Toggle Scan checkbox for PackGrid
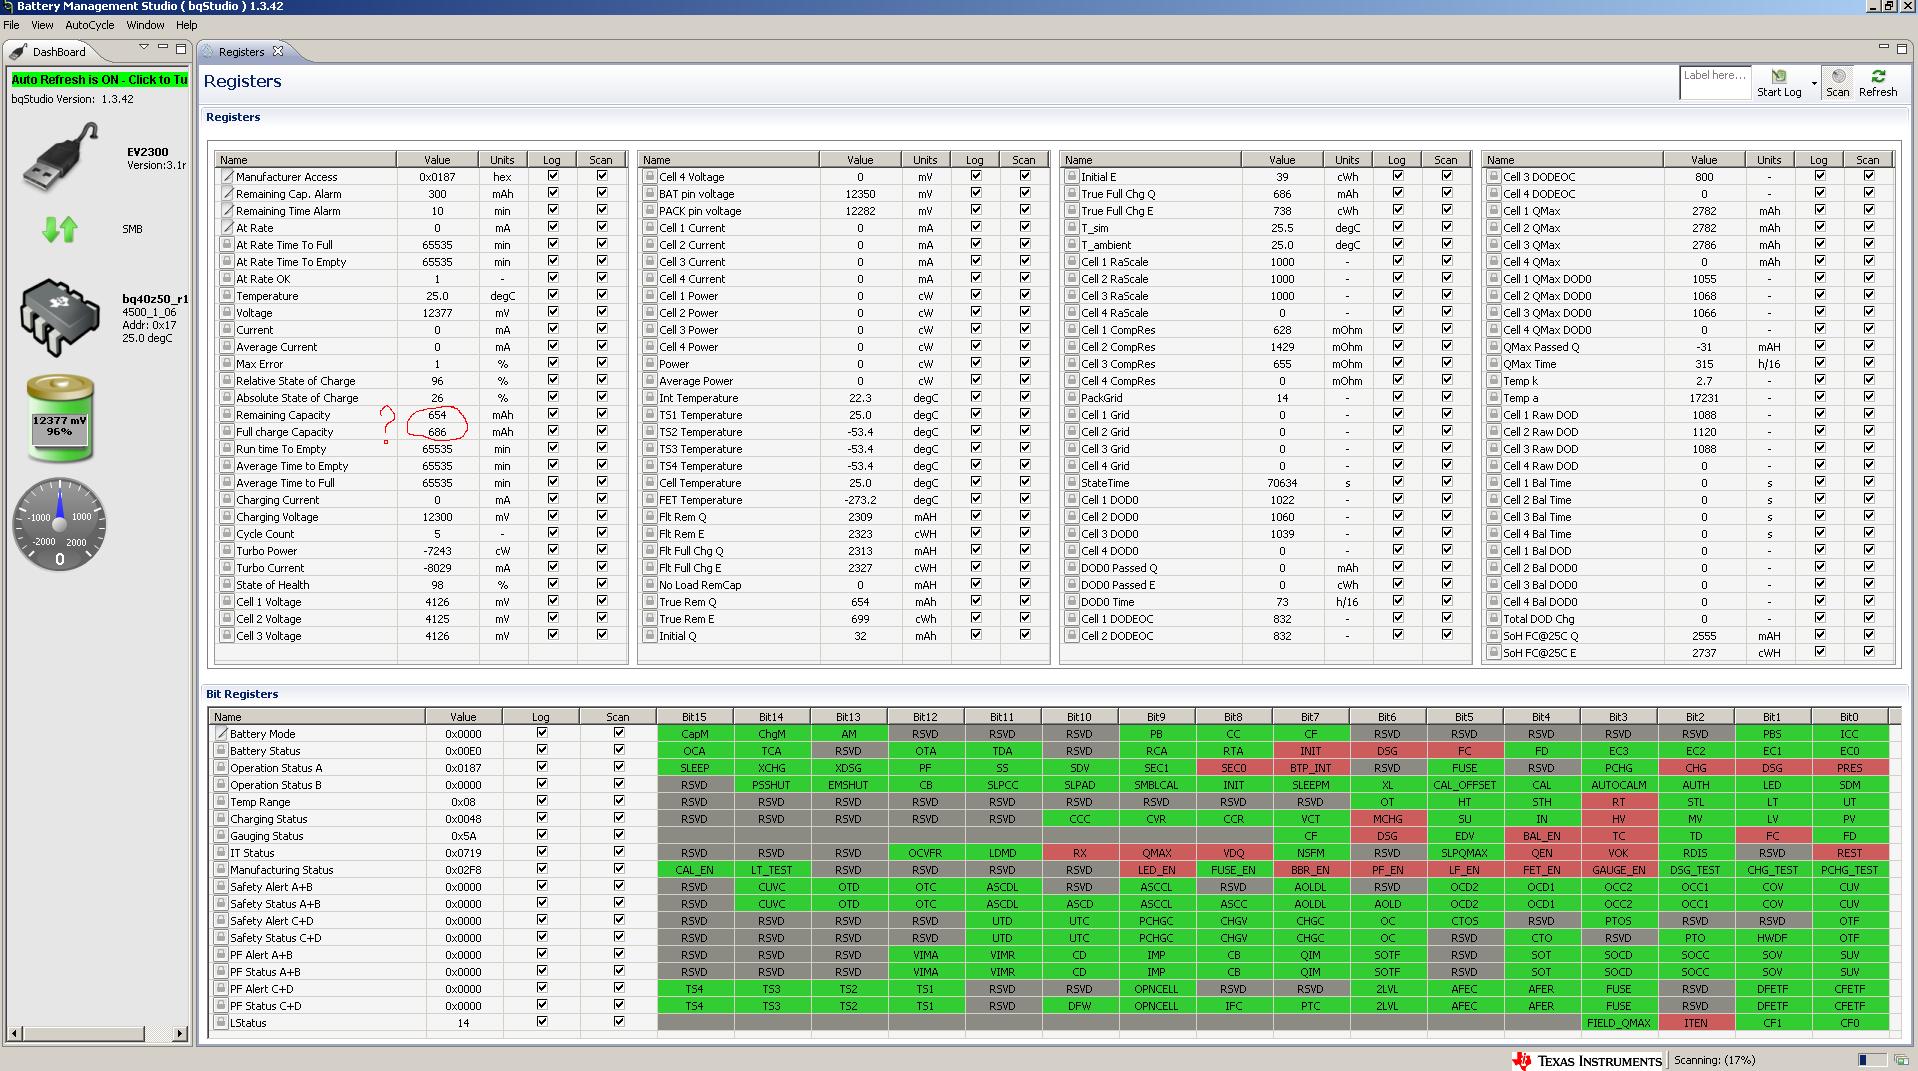 tap(1446, 397)
